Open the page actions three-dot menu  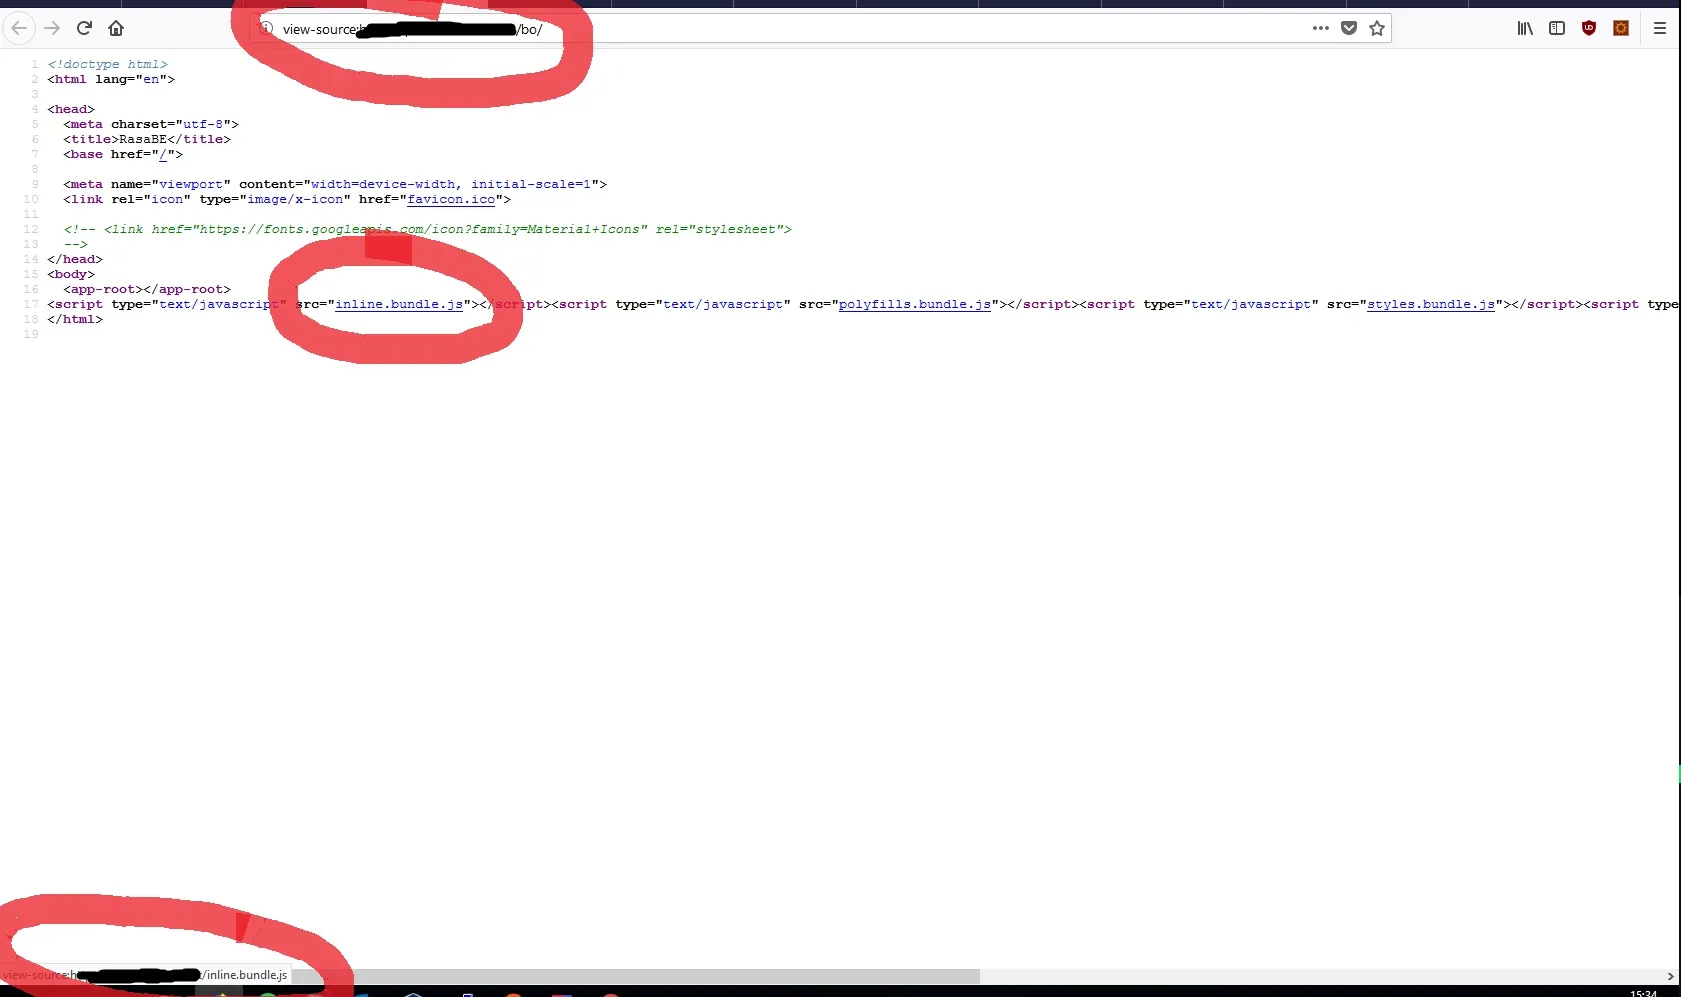[1321, 28]
